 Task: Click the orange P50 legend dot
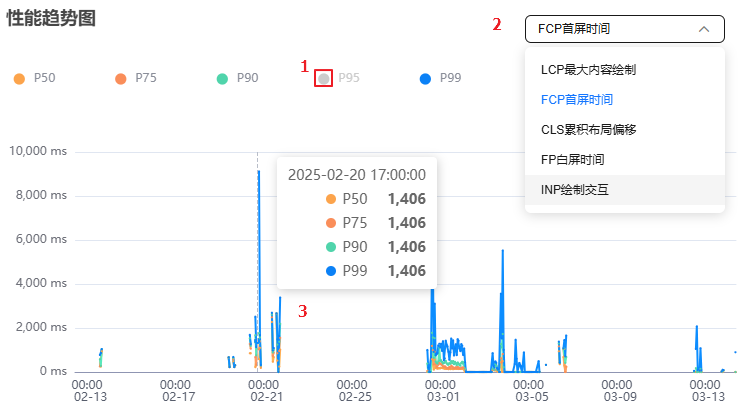(19, 78)
